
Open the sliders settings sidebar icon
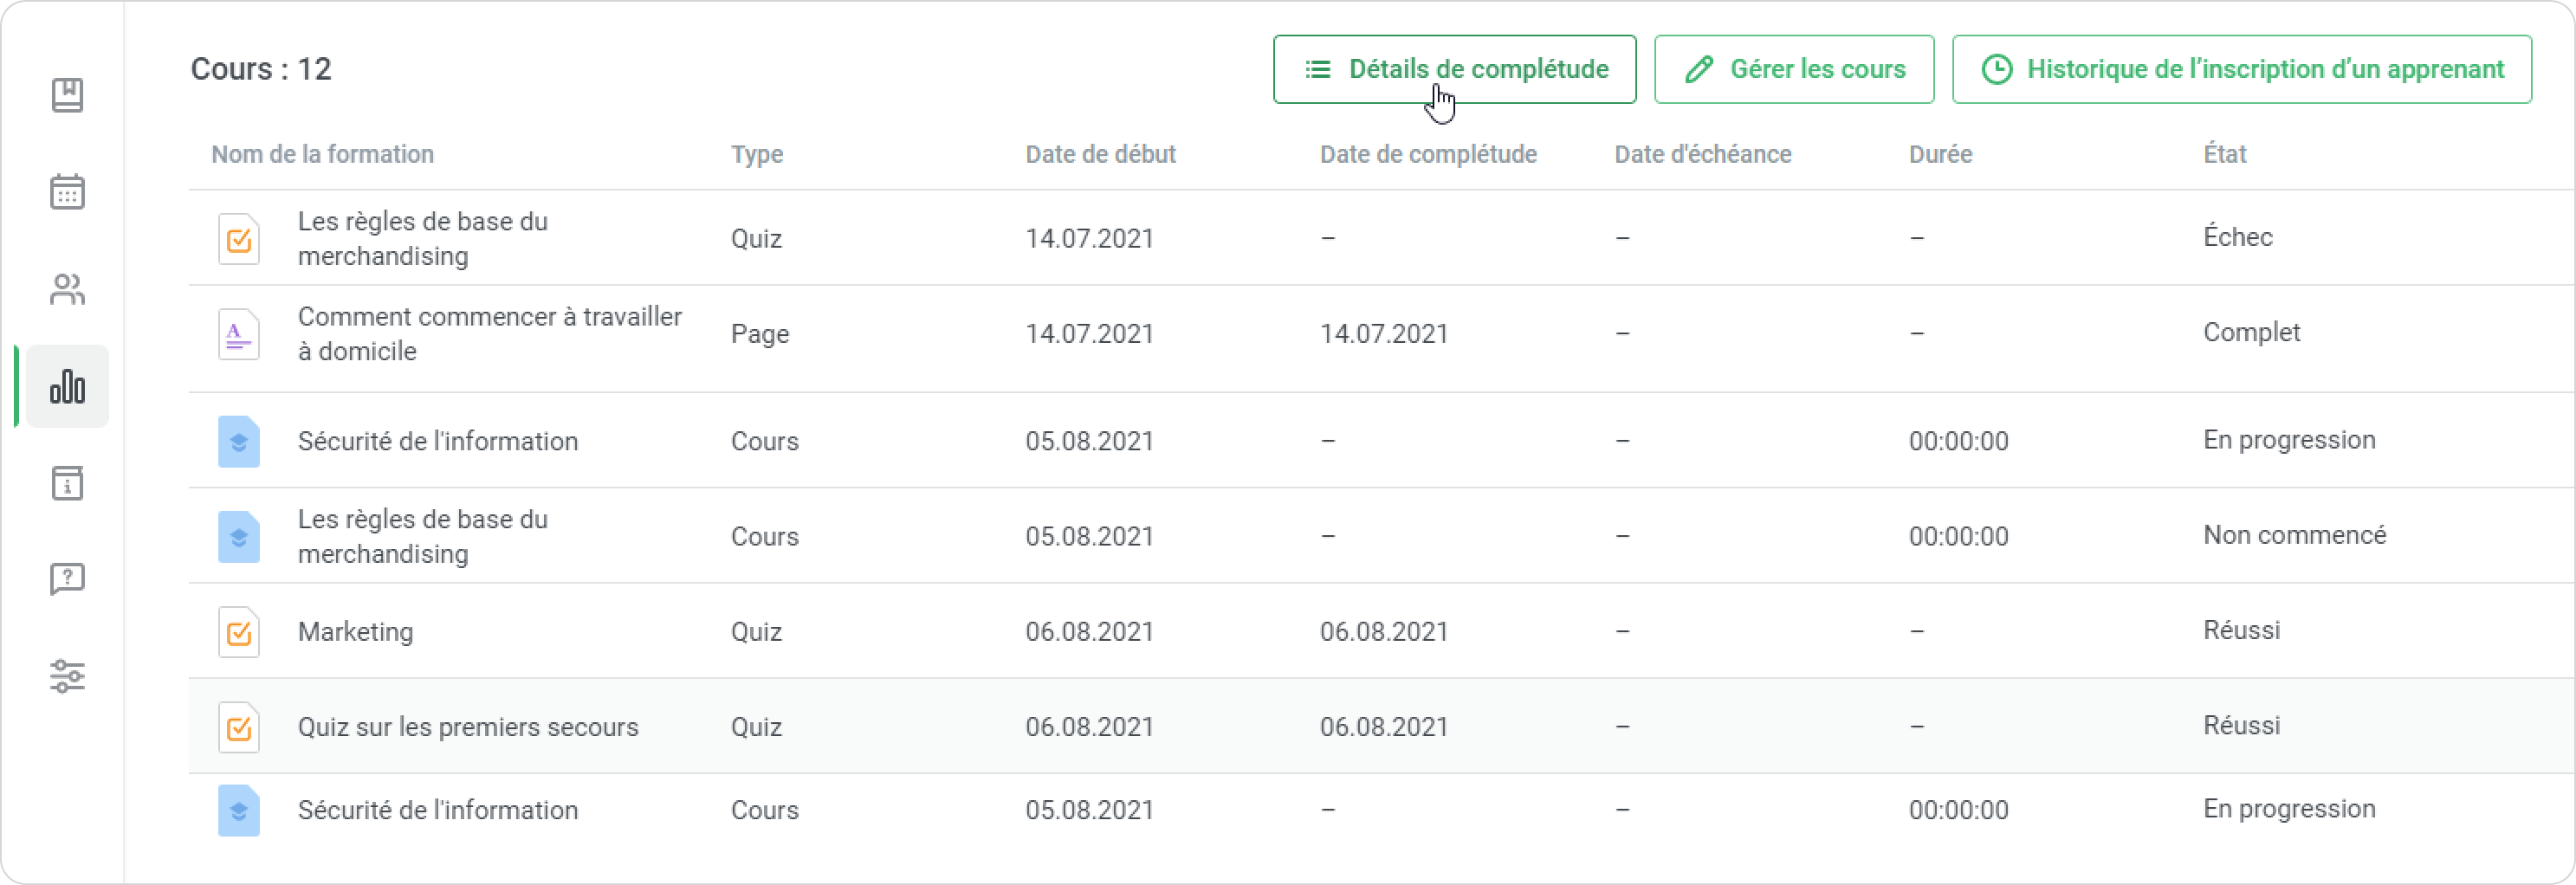click(67, 676)
